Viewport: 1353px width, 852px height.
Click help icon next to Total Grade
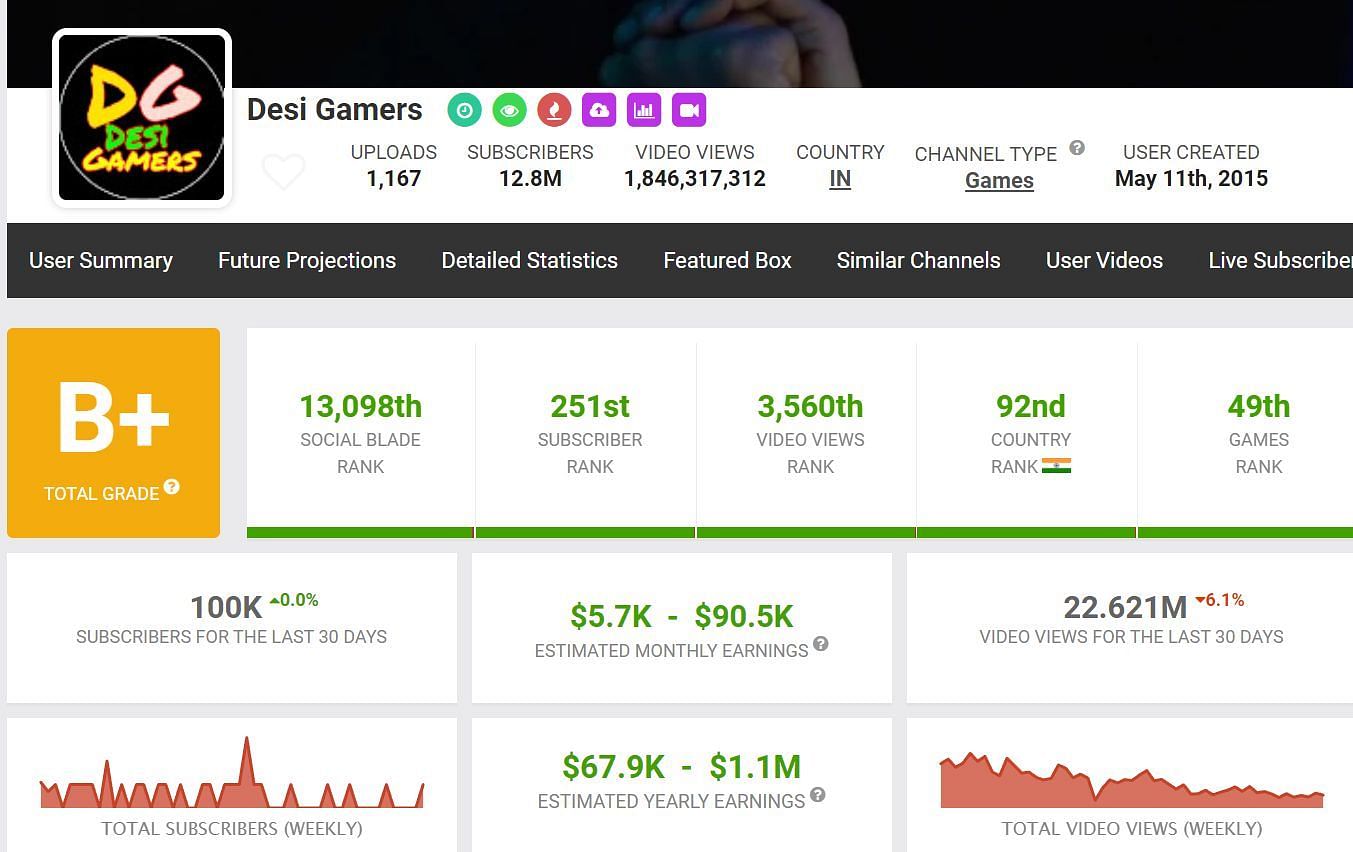tap(172, 487)
